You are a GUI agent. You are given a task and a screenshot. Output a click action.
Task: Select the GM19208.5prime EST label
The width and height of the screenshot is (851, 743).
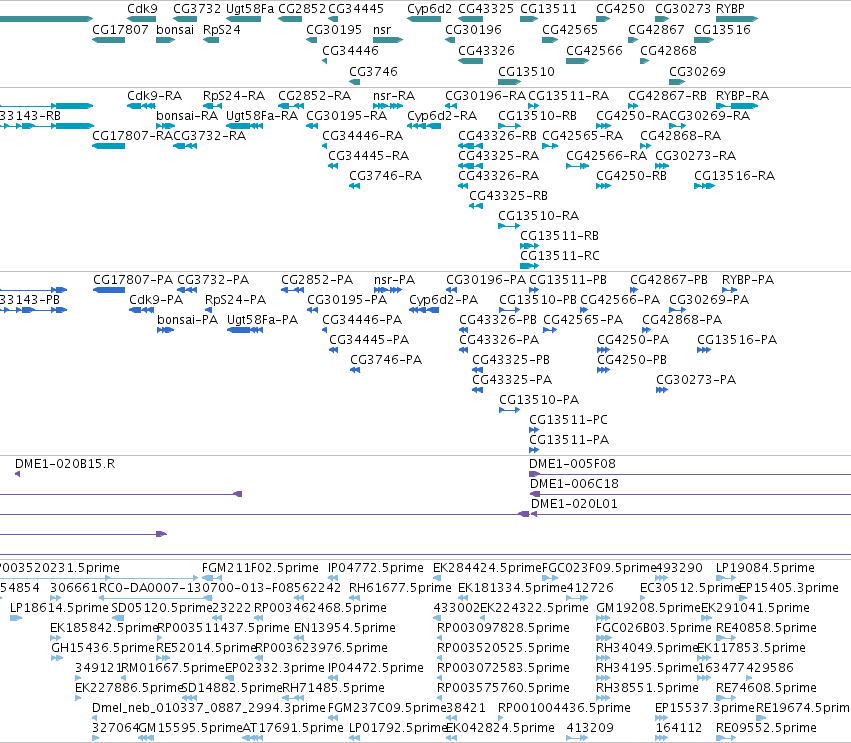coord(649,608)
